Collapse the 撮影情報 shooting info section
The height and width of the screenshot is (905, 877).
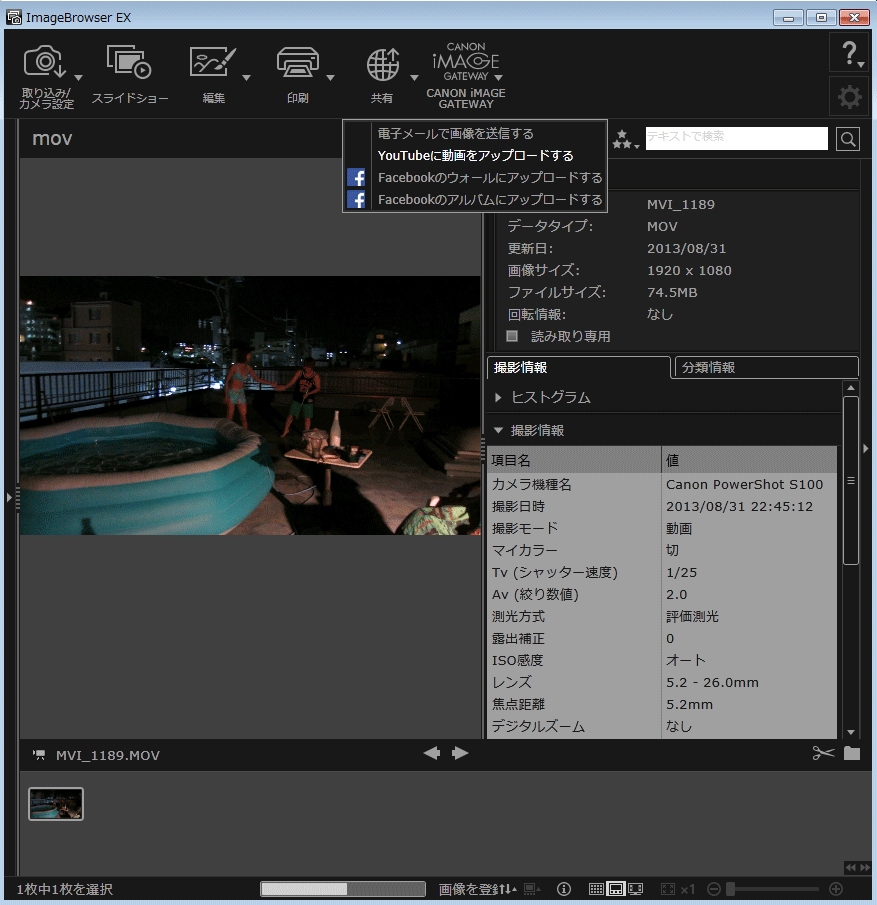click(537, 430)
